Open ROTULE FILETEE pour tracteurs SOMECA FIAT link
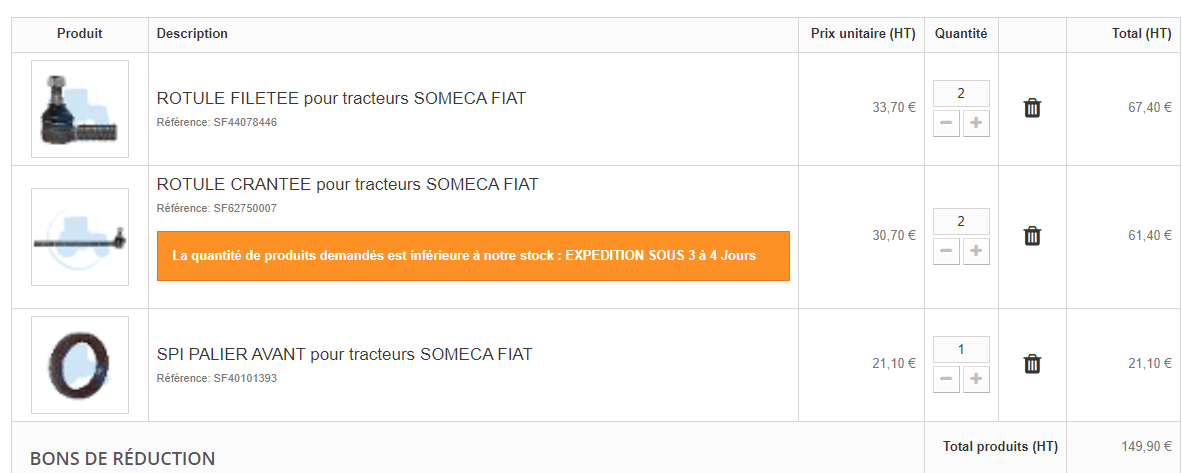The width and height of the screenshot is (1182, 473). click(341, 98)
